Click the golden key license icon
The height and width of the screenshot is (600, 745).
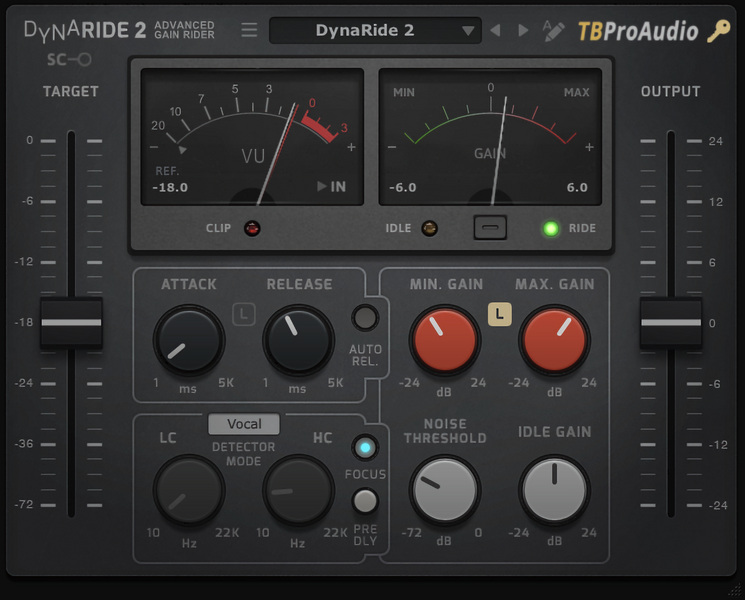click(x=719, y=31)
